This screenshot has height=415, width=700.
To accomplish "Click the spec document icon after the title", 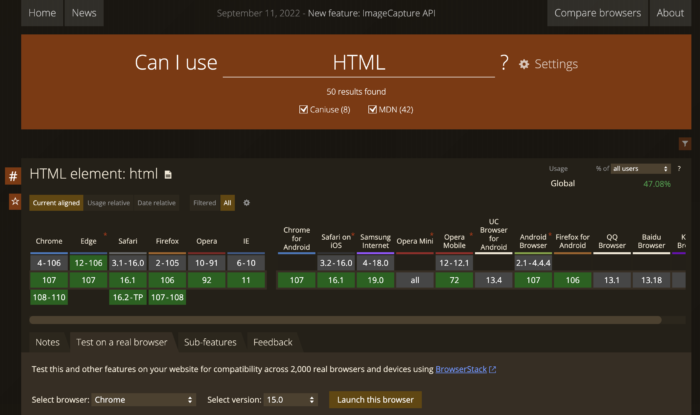I will click(x=168, y=174).
